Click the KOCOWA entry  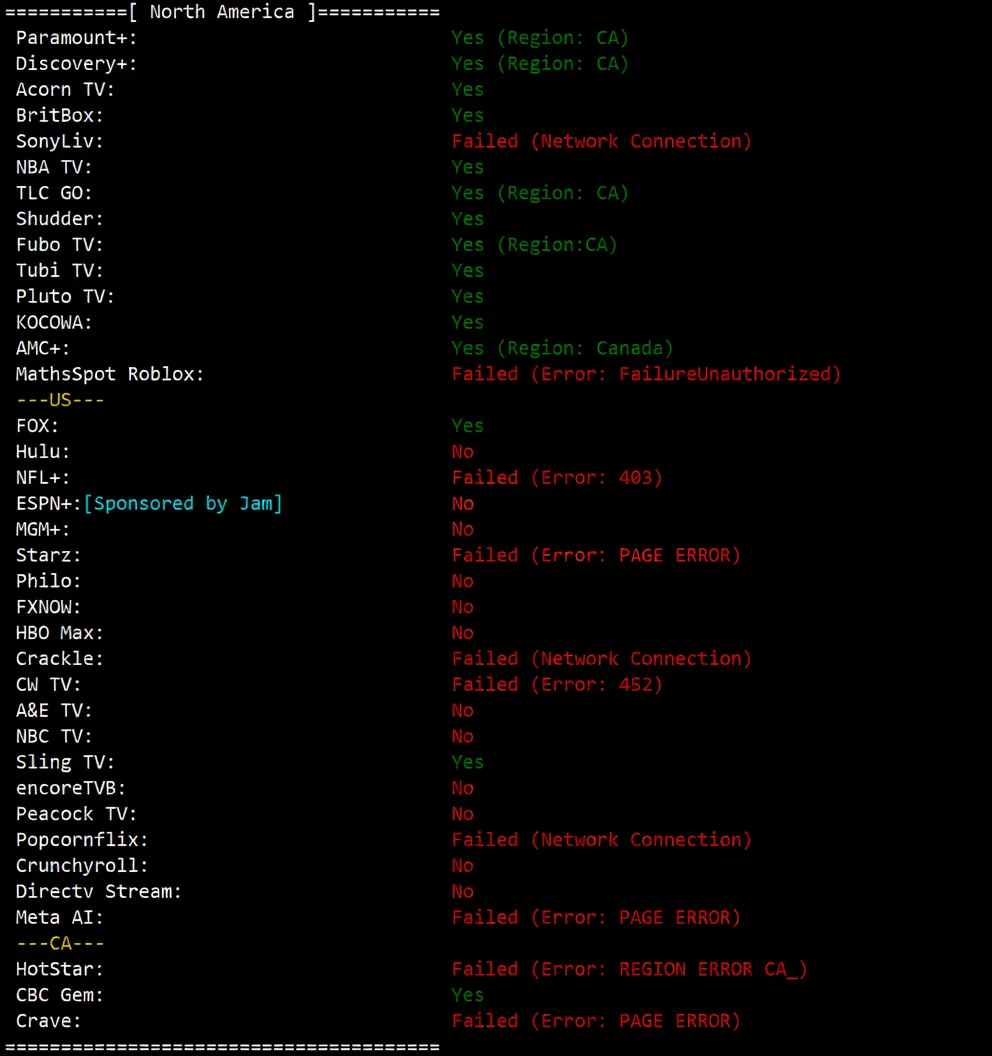coord(53,322)
